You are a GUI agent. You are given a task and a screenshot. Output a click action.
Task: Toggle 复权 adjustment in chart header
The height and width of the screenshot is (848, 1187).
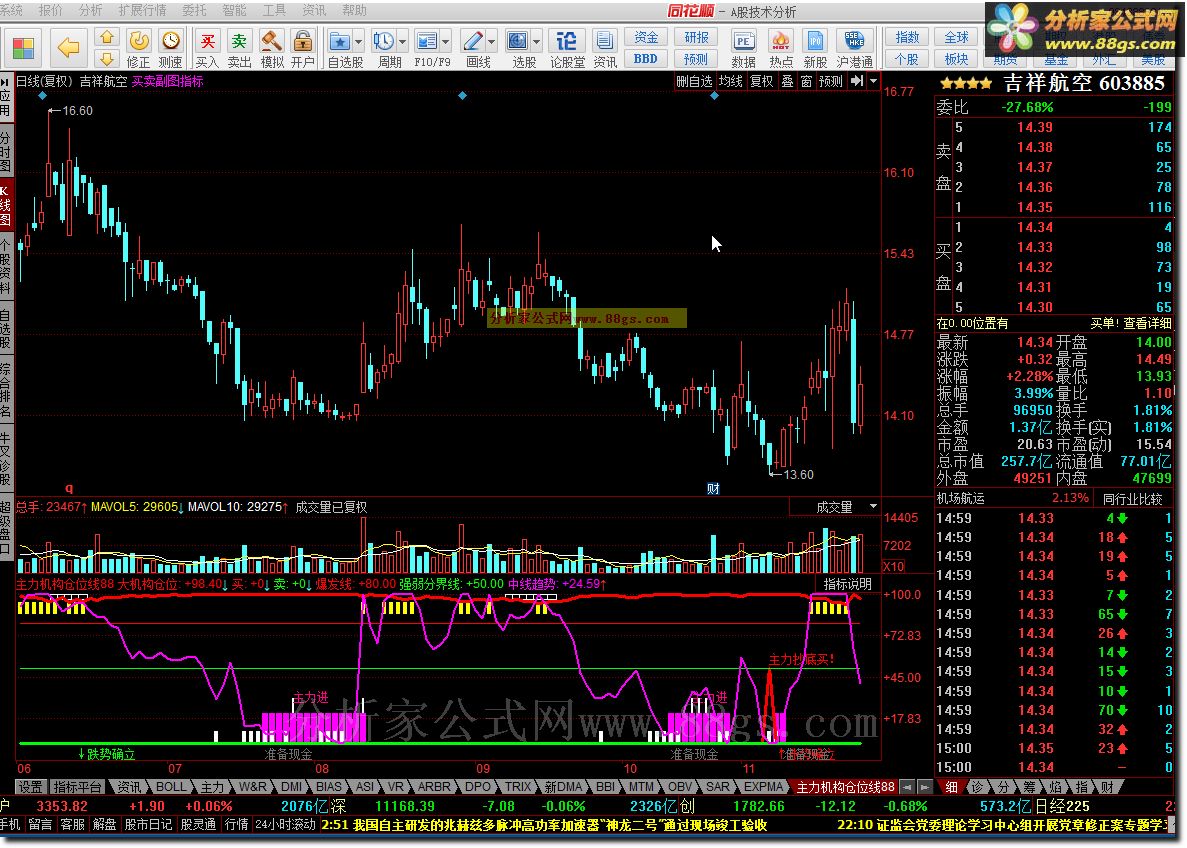coord(762,81)
